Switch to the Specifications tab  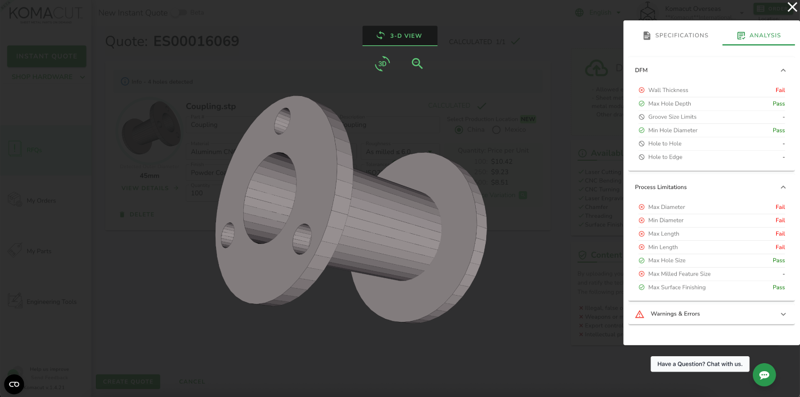click(675, 35)
